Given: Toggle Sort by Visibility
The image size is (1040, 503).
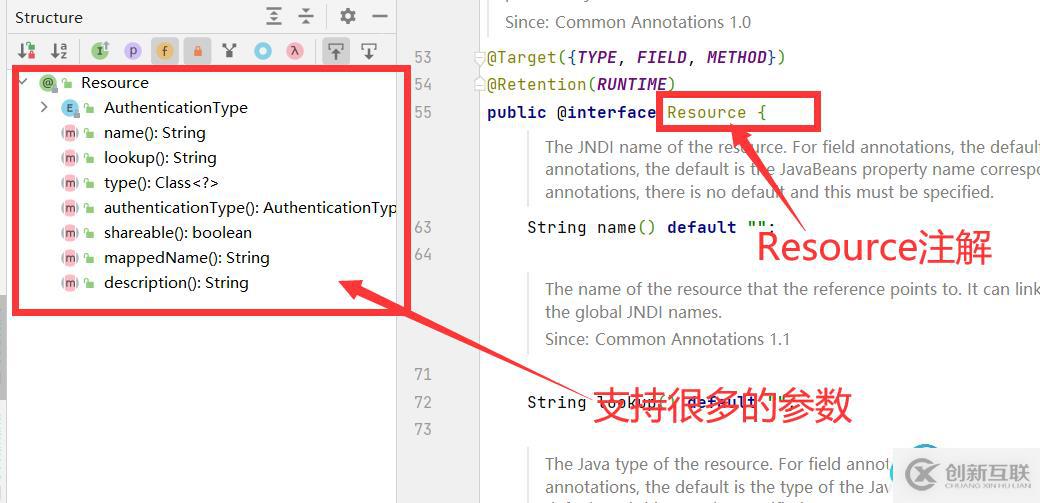Looking at the screenshot, I should 27,50.
